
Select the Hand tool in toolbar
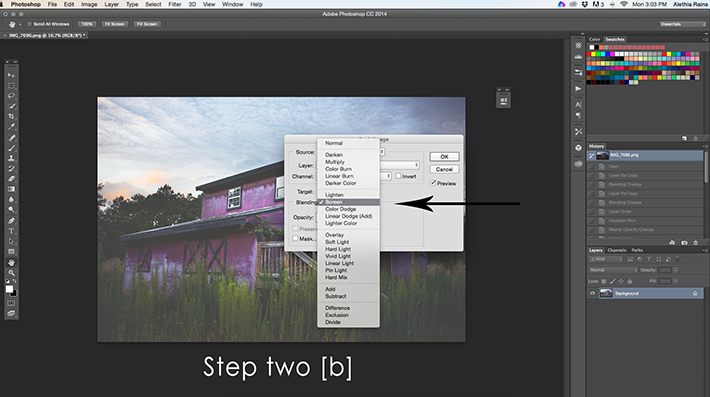point(11,263)
